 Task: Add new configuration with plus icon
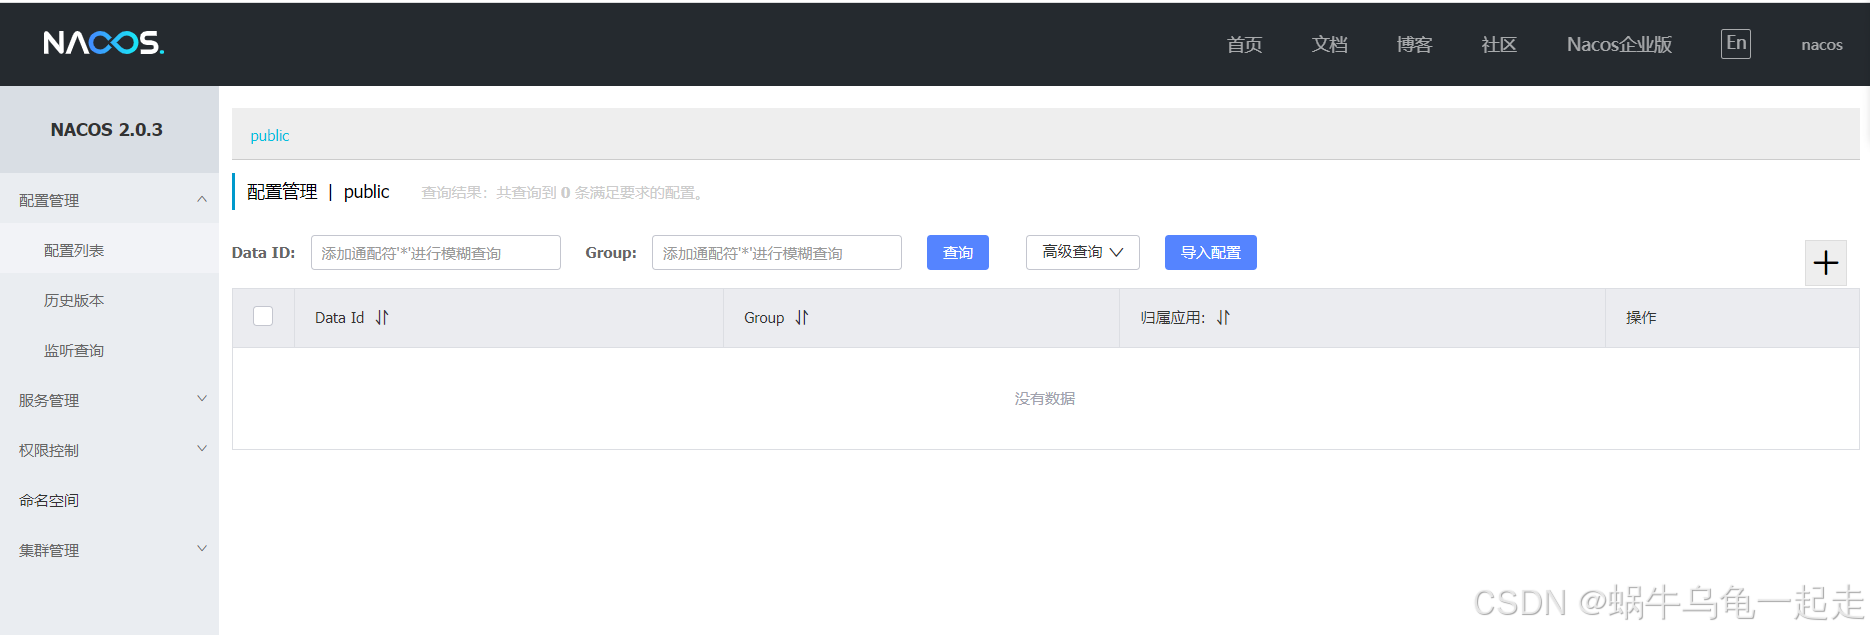tap(1826, 263)
